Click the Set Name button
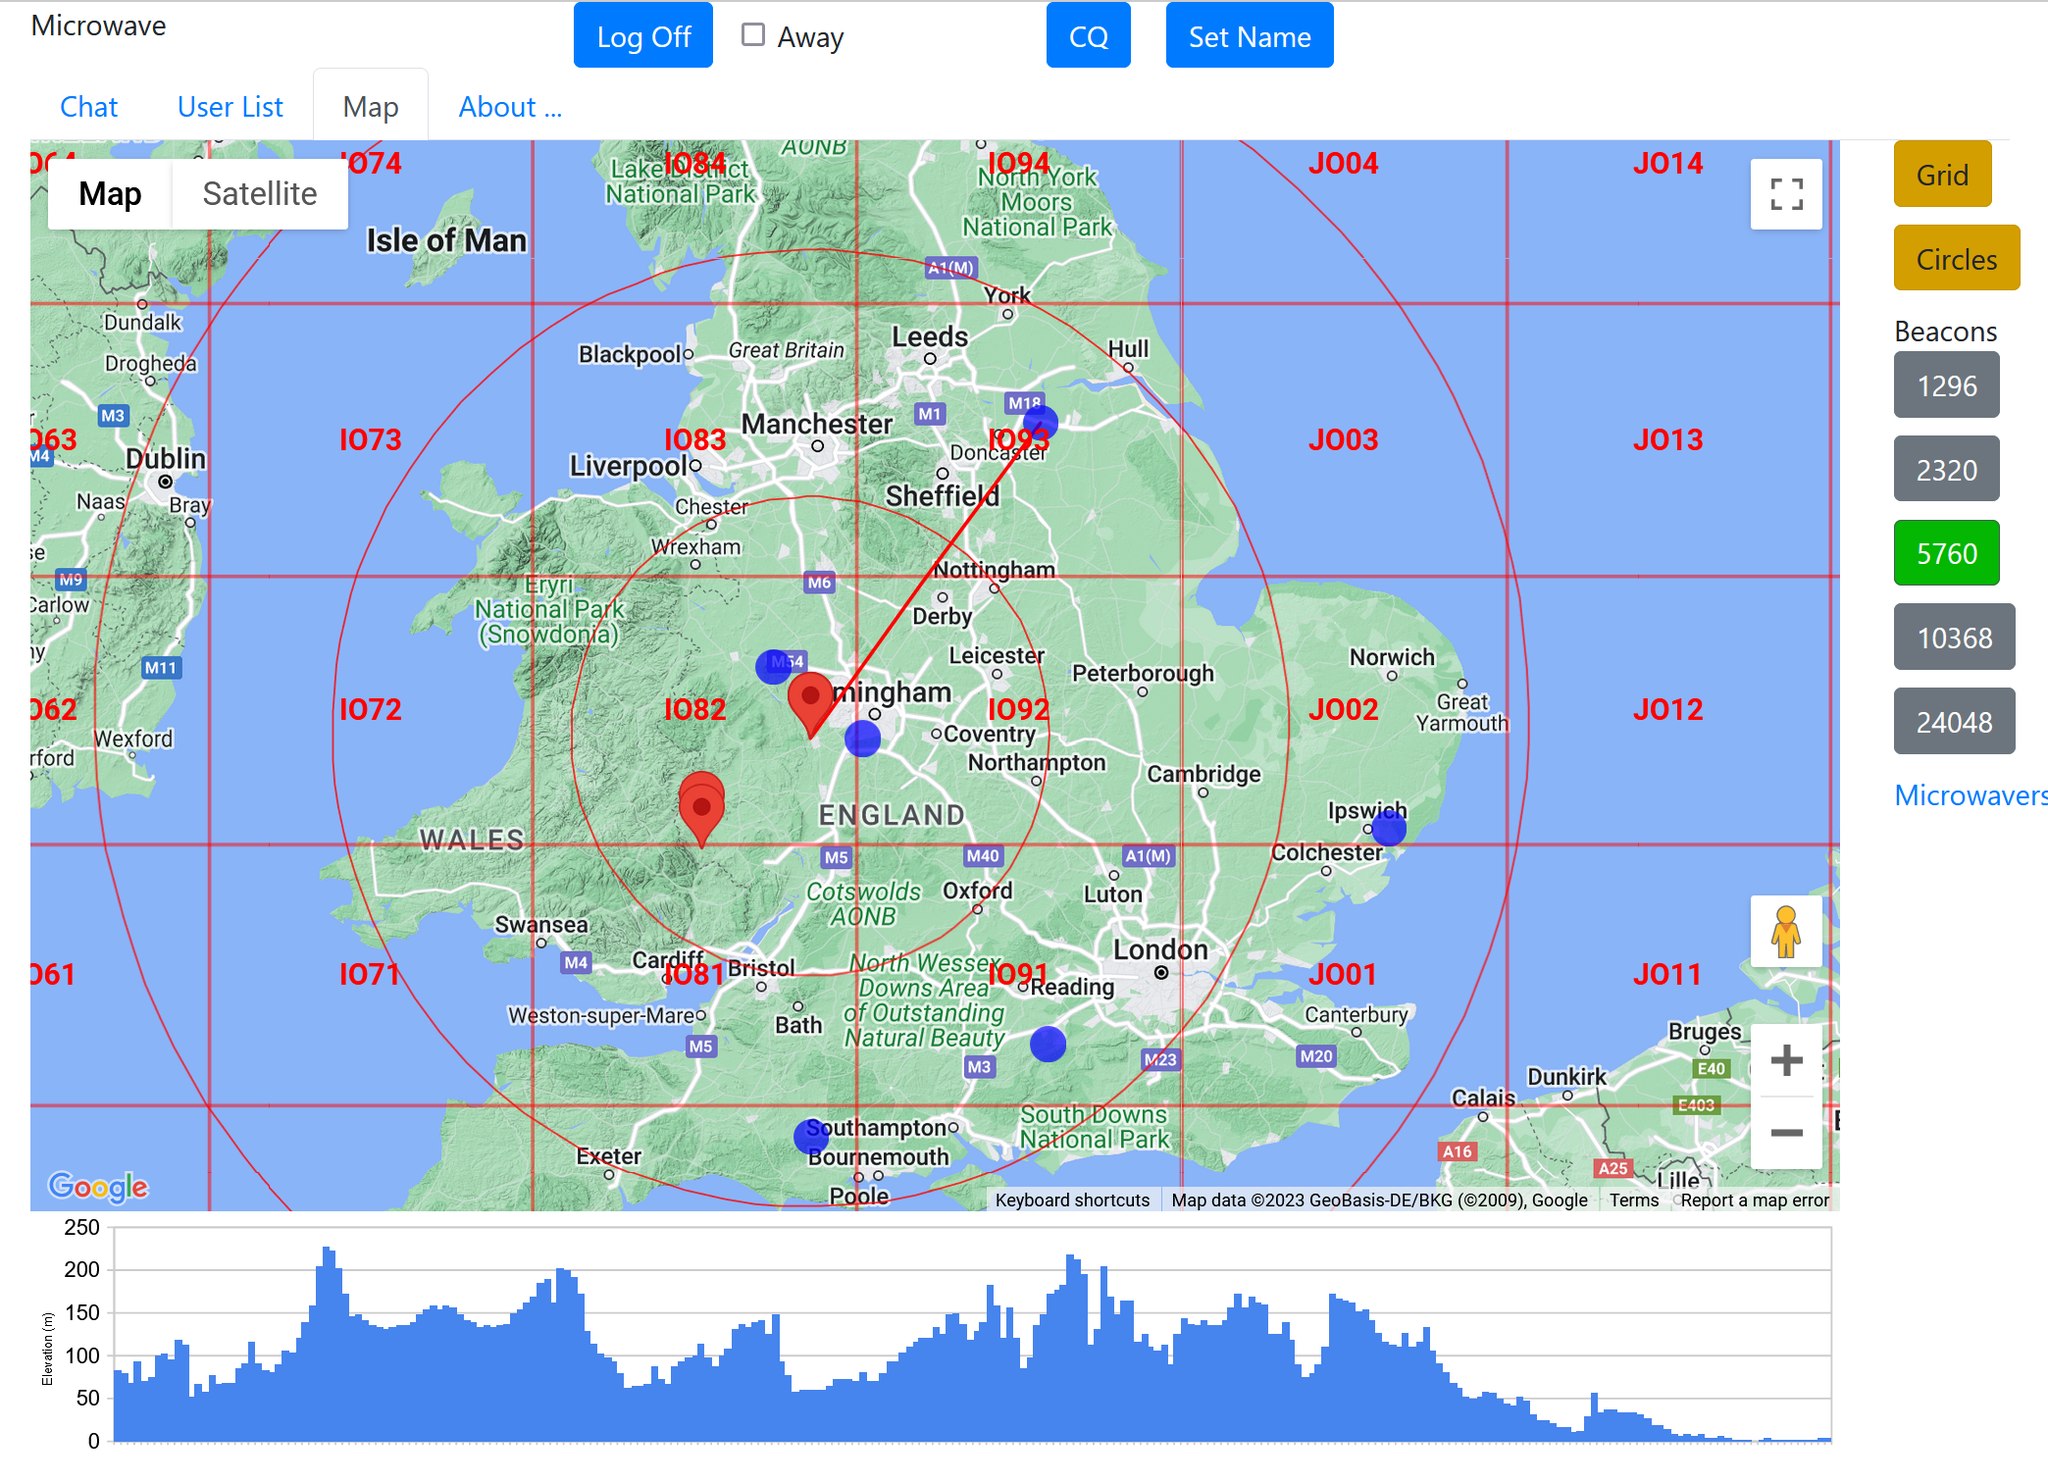 (1249, 36)
